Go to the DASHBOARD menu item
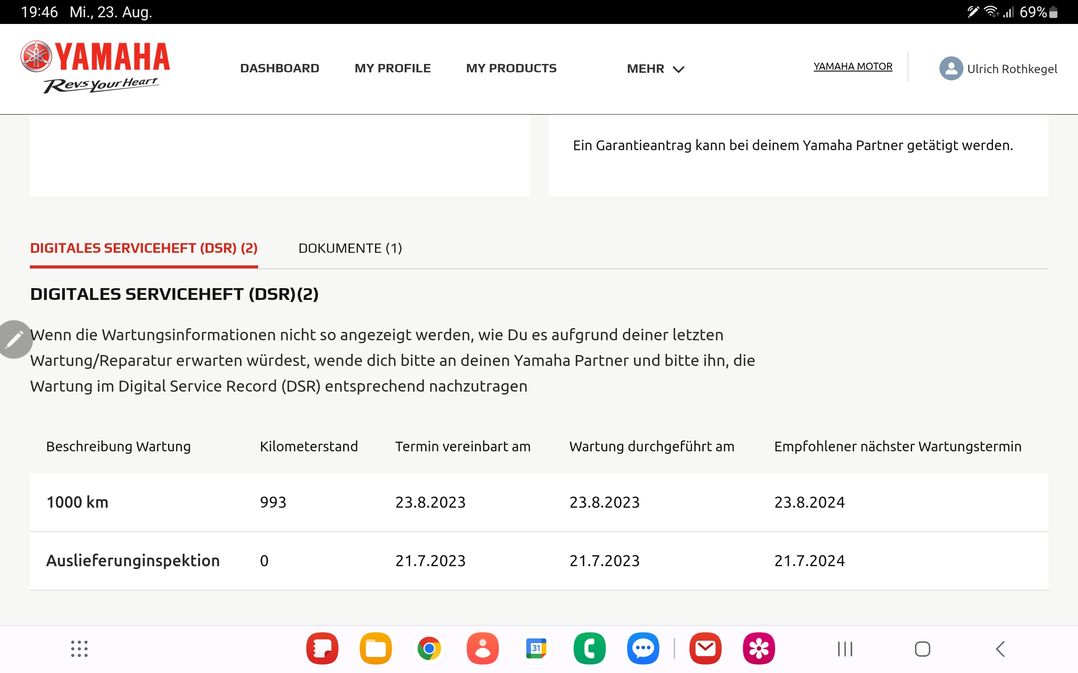Viewport: 1078px width, 673px height. coord(279,68)
